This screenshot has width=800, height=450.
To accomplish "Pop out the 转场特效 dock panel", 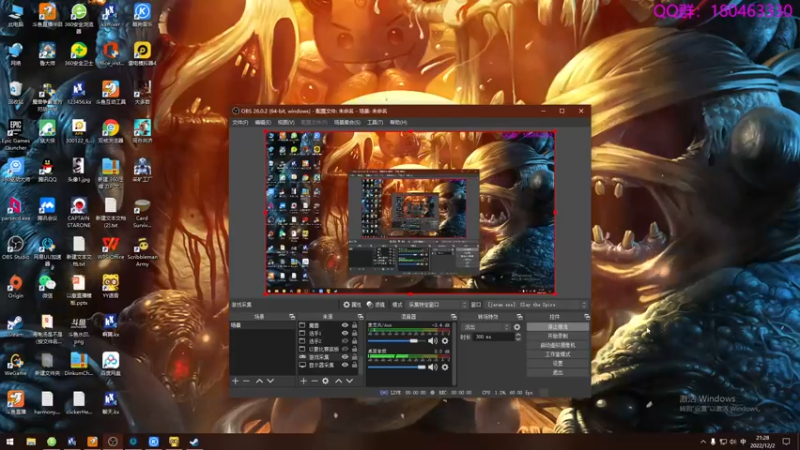I will coord(519,317).
